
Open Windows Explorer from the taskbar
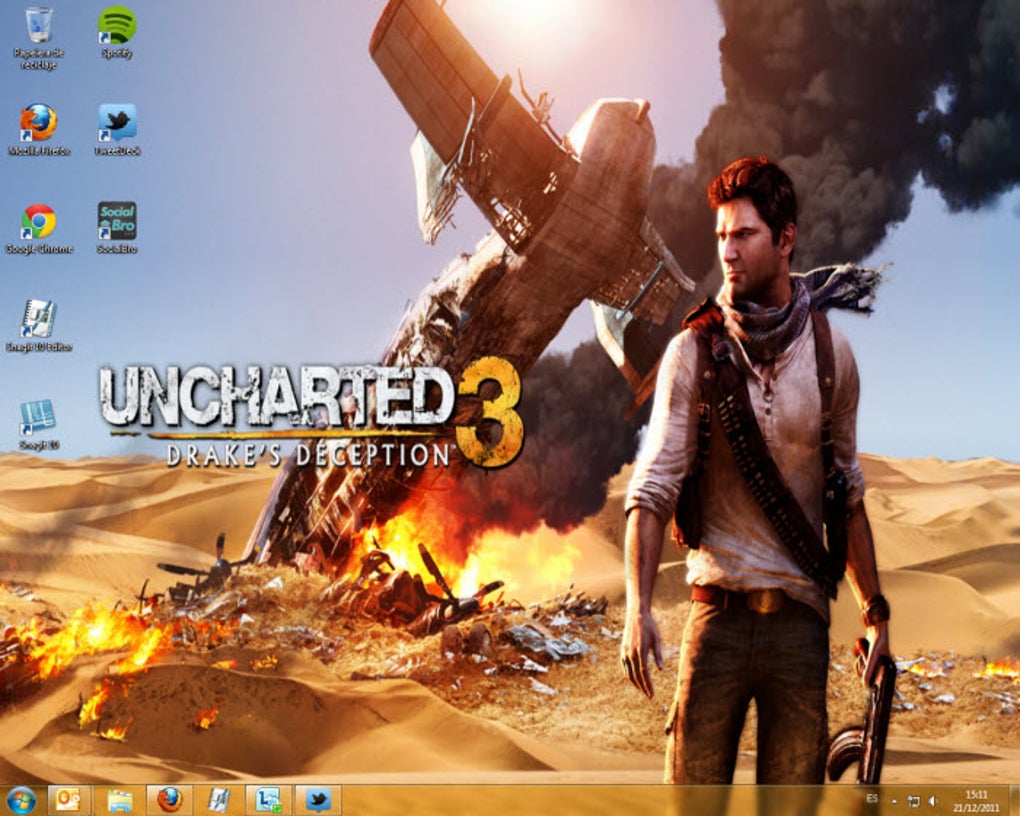pos(120,800)
